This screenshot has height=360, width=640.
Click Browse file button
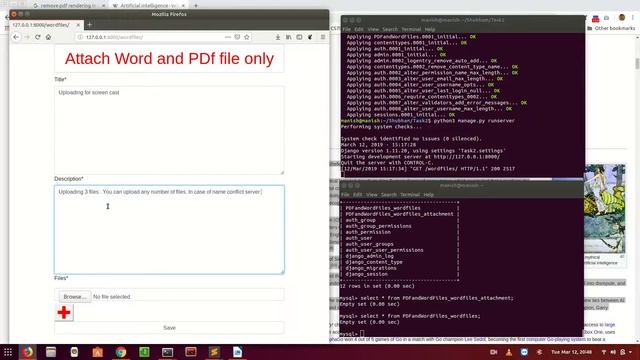75,297
